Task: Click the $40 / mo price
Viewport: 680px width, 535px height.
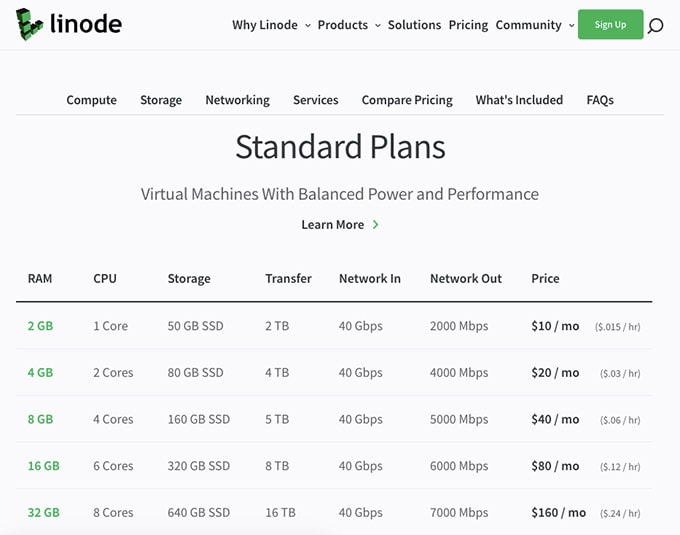Action: tap(555, 420)
